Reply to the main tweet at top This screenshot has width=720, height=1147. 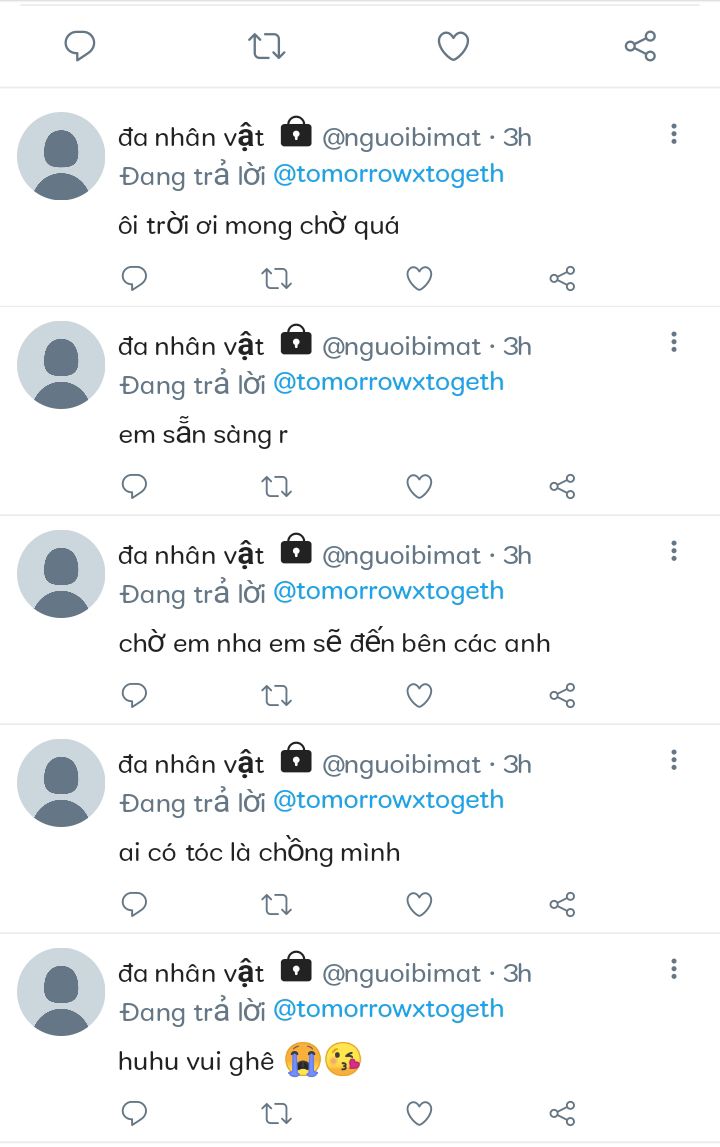[80, 46]
